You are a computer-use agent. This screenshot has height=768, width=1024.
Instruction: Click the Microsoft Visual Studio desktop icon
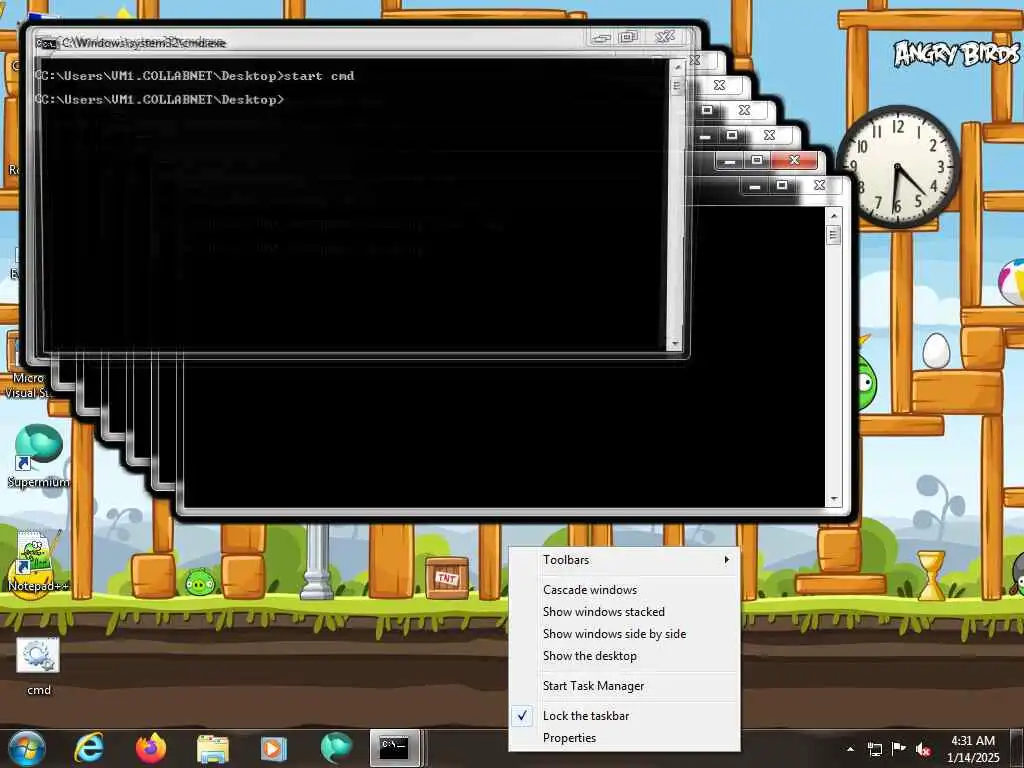tap(27, 366)
